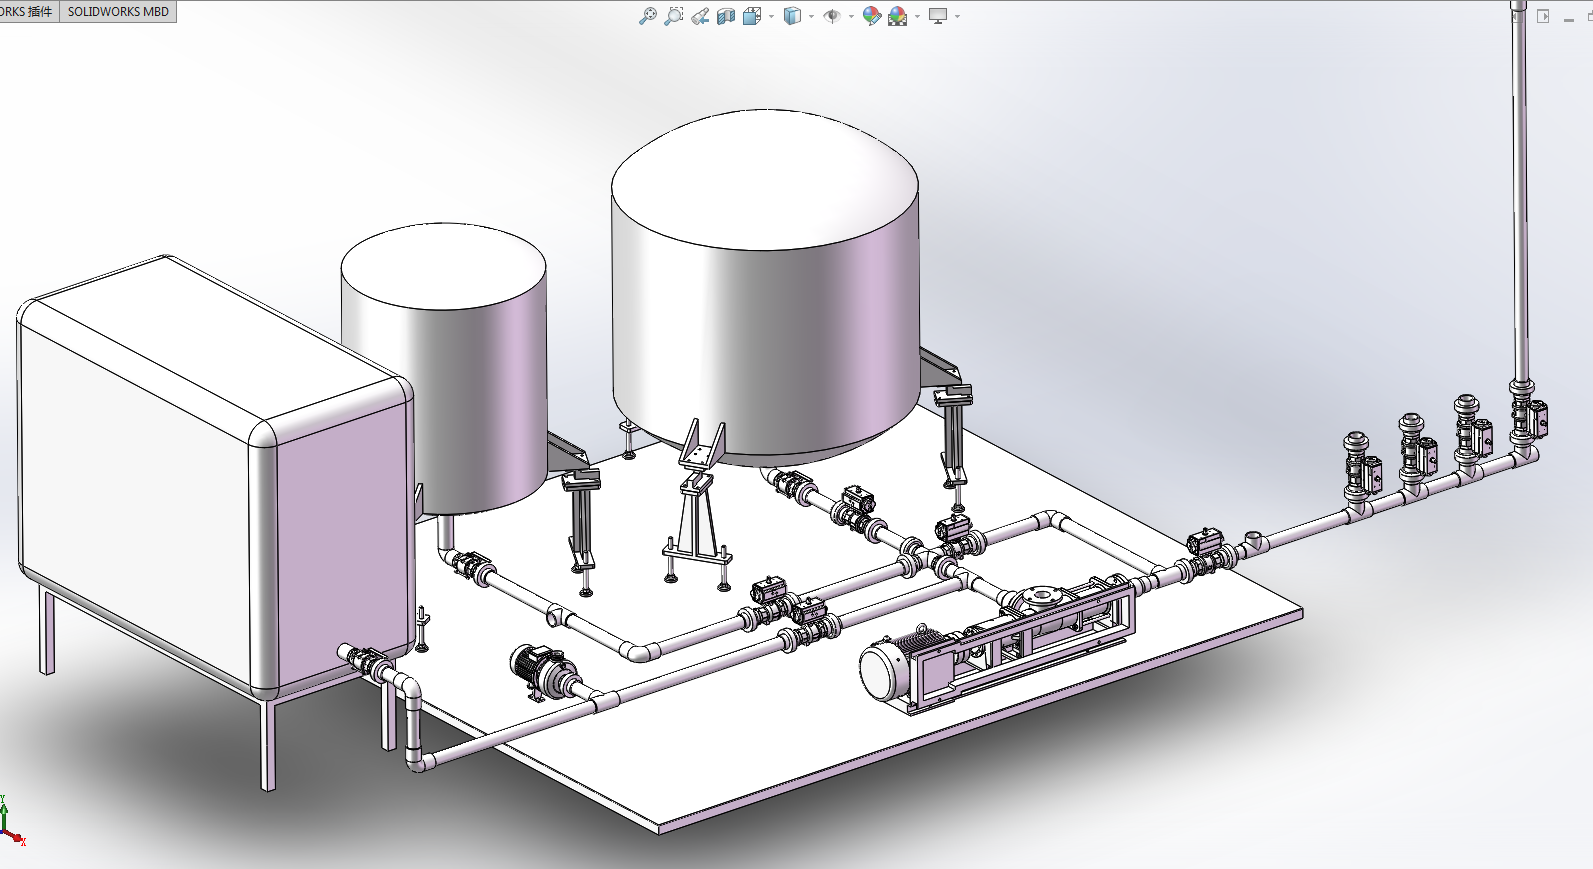This screenshot has height=869, width=1593.
Task: Click the View Orientation cube icon
Action: pyautogui.click(x=752, y=16)
